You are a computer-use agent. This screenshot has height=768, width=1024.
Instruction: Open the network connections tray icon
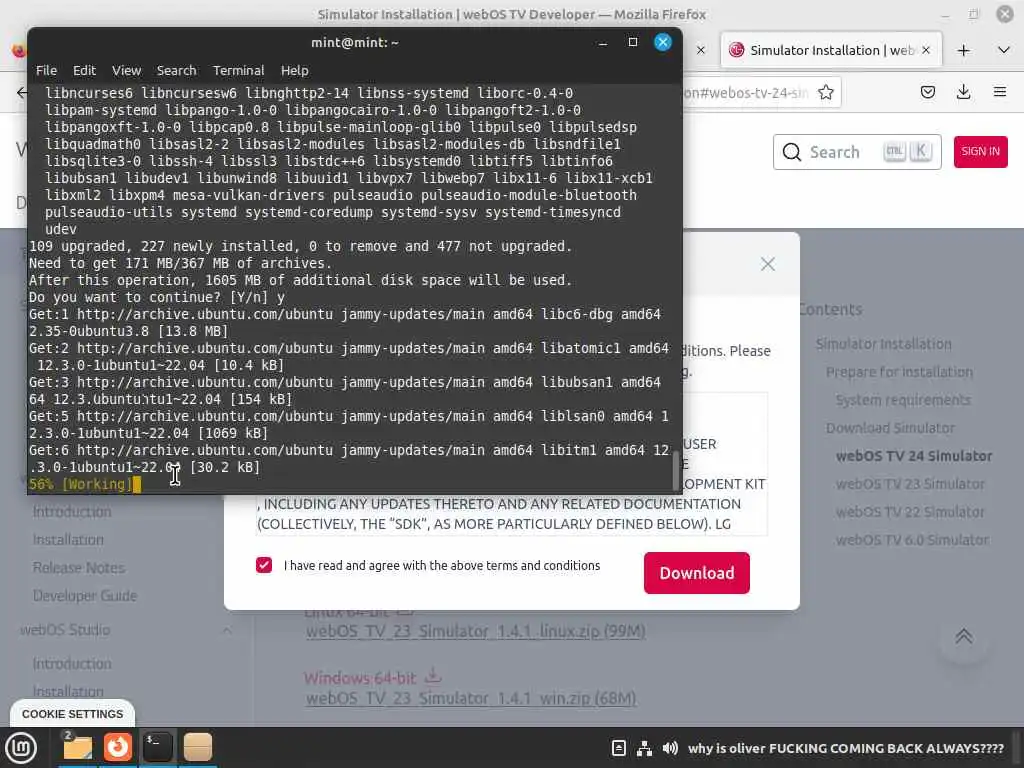(645, 748)
